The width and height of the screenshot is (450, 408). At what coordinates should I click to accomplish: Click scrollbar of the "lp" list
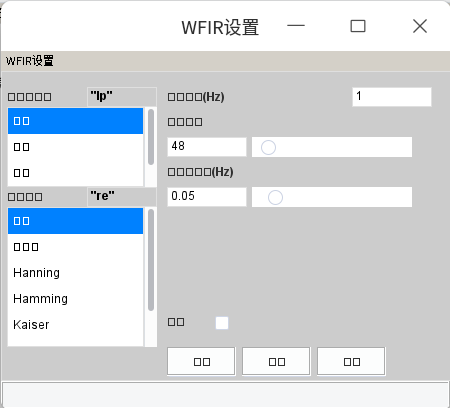pyautogui.click(x=151, y=137)
